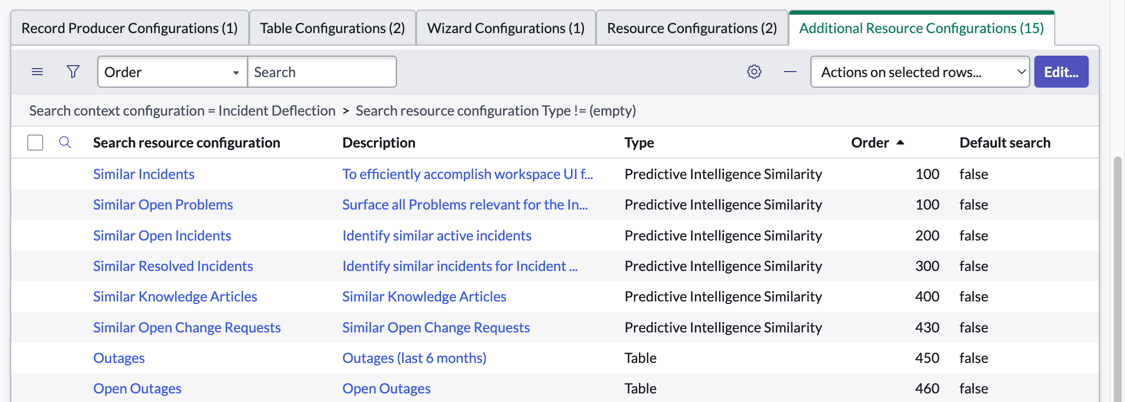Viewport: 1125px width, 402px height.
Task: Click breadcrumb 'Search context configuration = Incident Deflection'
Action: [x=182, y=111]
